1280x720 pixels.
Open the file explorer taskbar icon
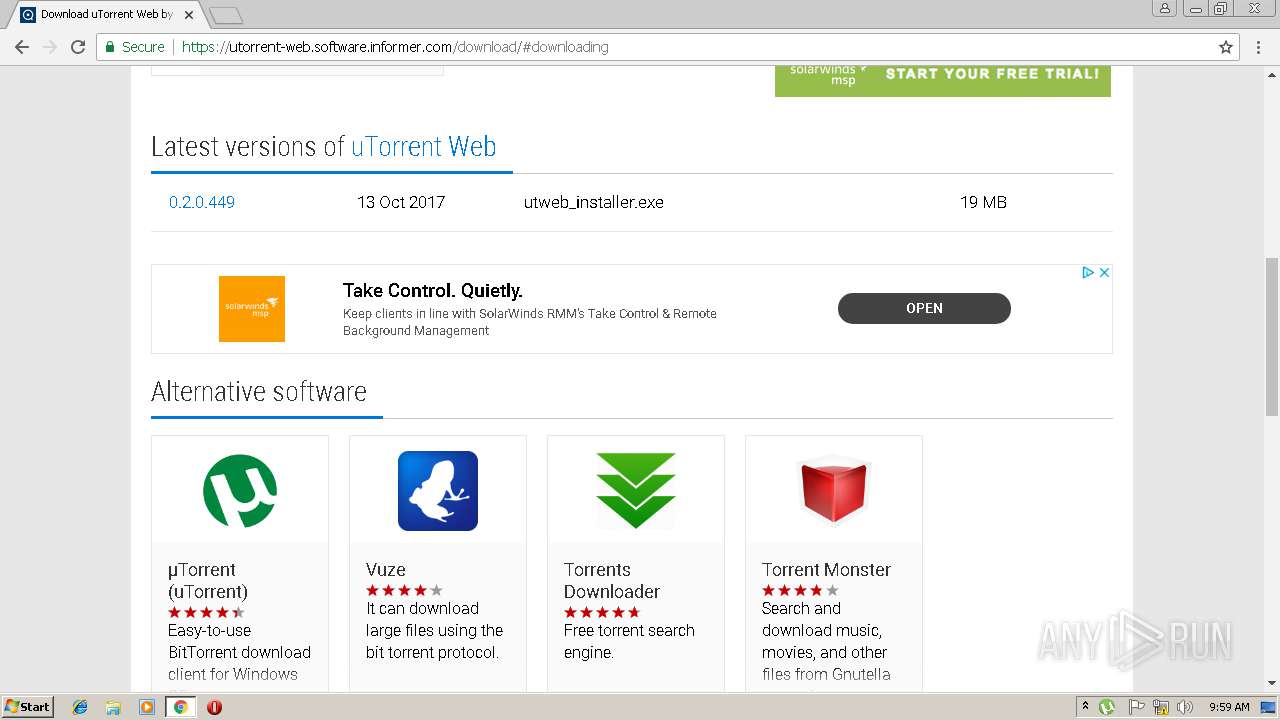(113, 707)
